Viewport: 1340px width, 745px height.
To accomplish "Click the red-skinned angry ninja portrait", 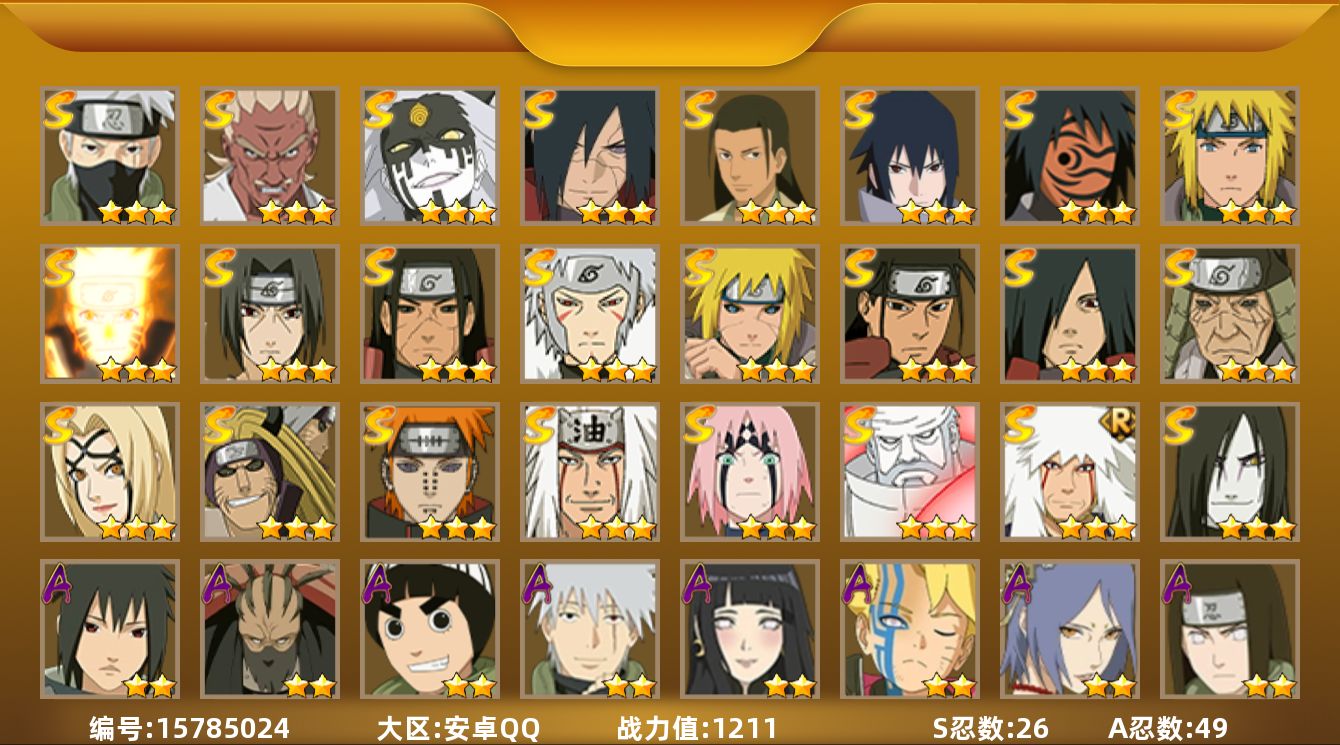I will (270, 156).
